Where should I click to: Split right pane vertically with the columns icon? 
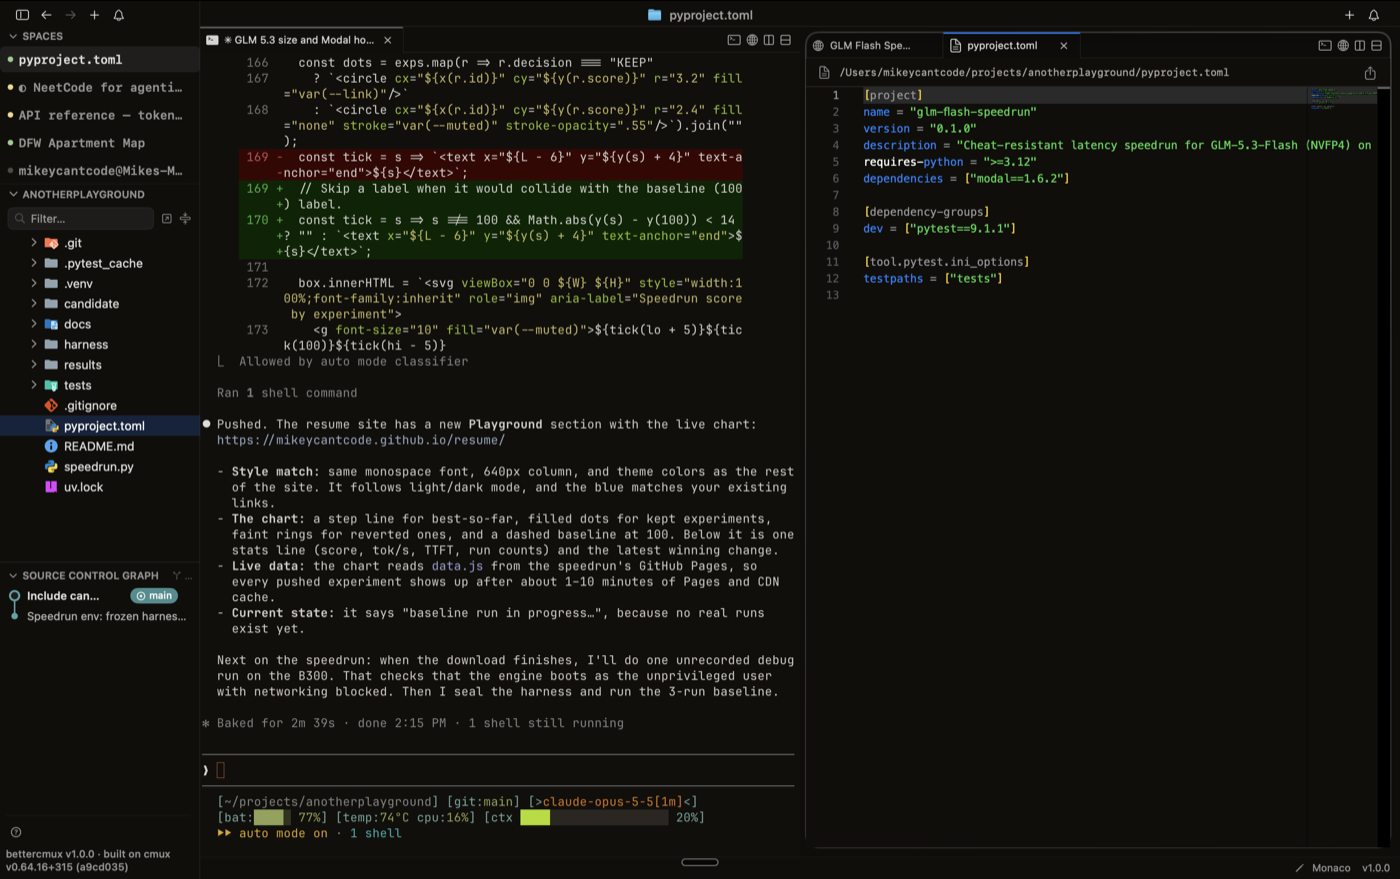tap(1360, 45)
